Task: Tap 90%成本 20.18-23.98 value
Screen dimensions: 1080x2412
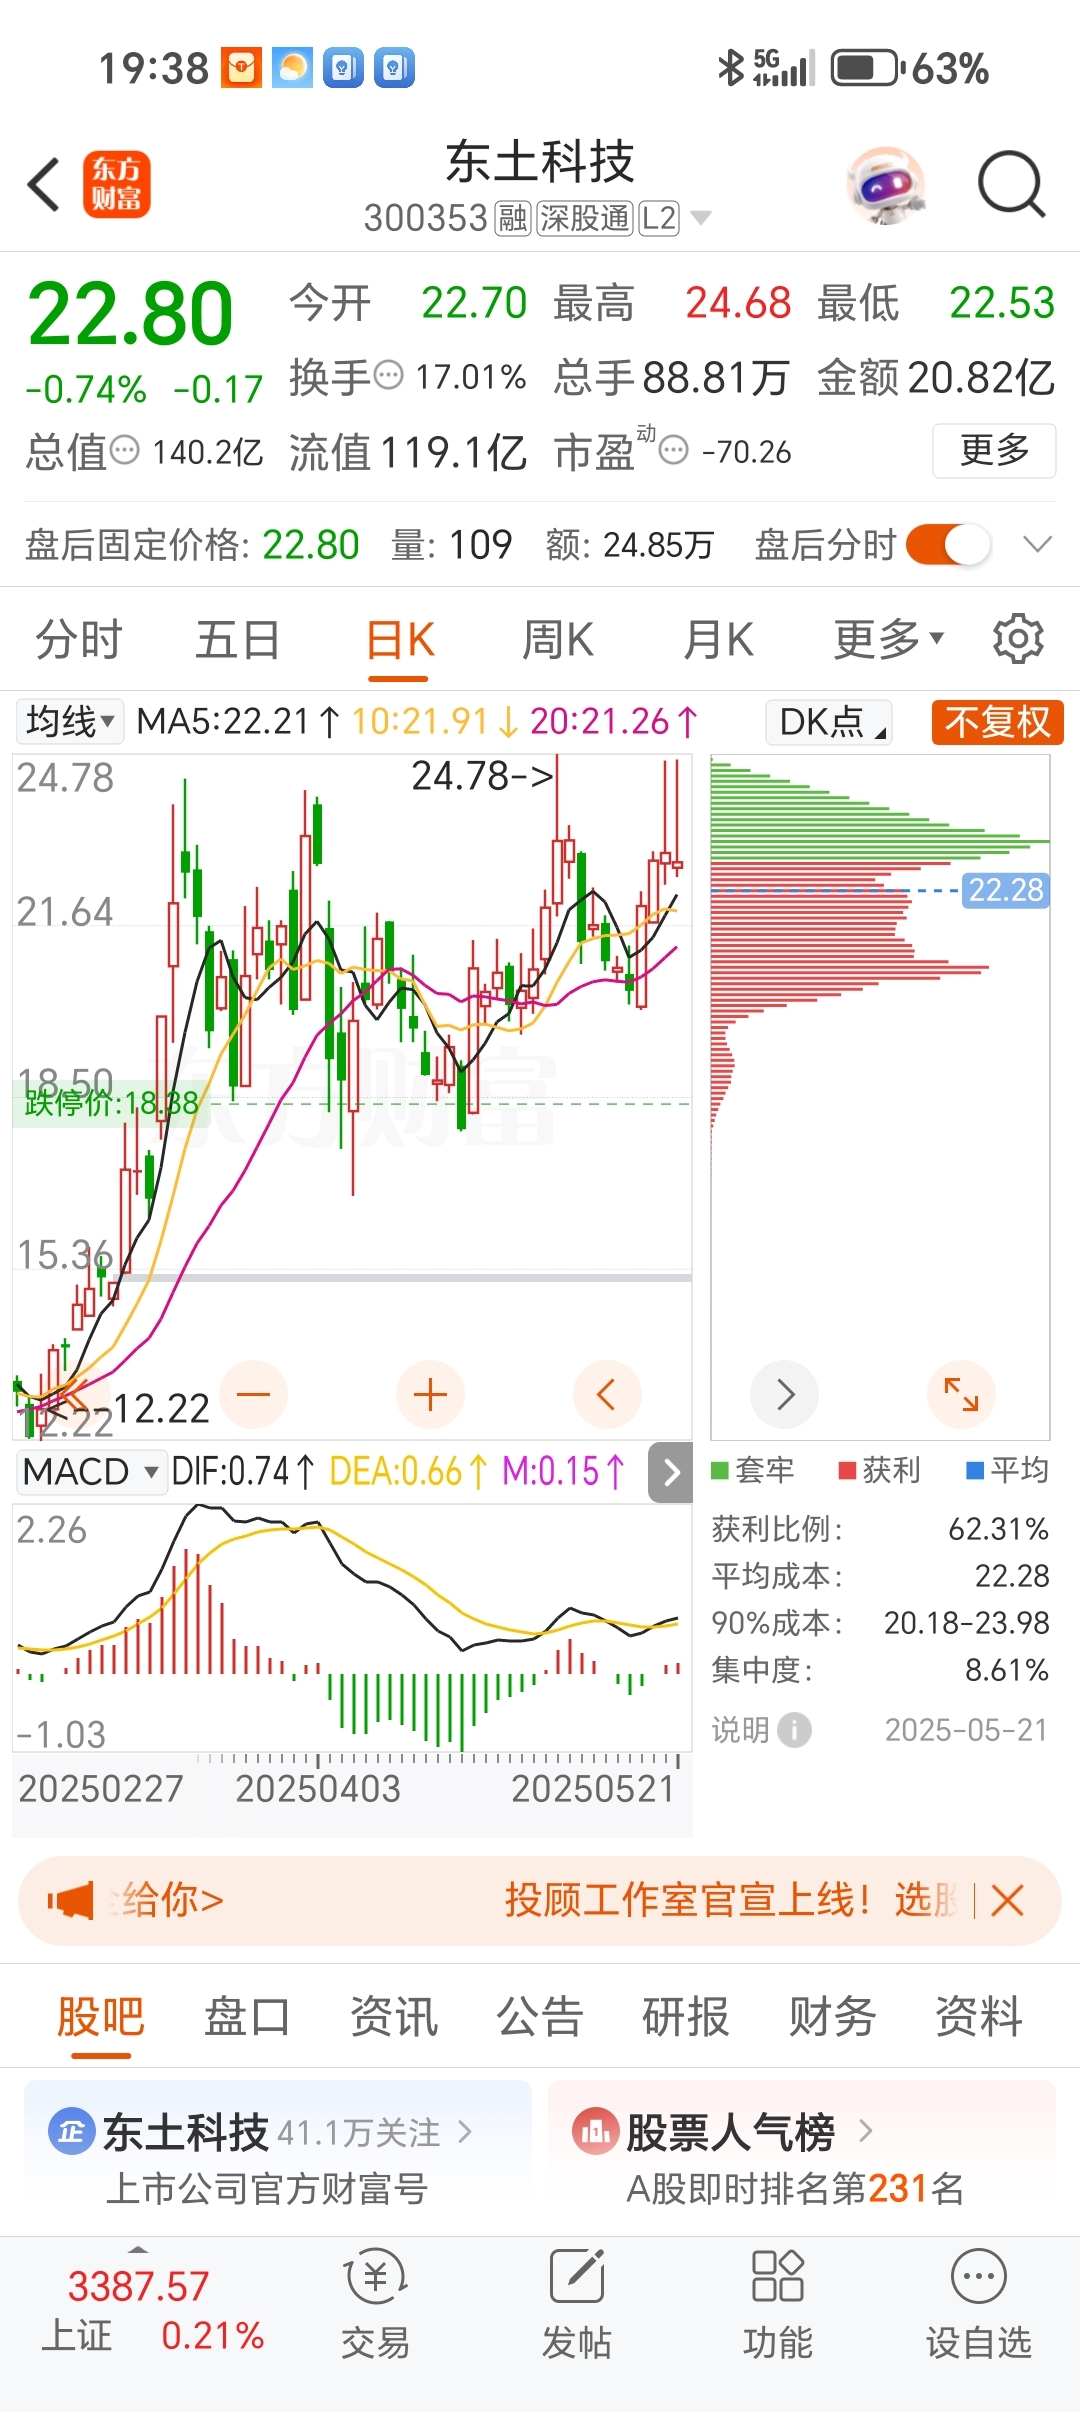Action: [x=966, y=1622]
